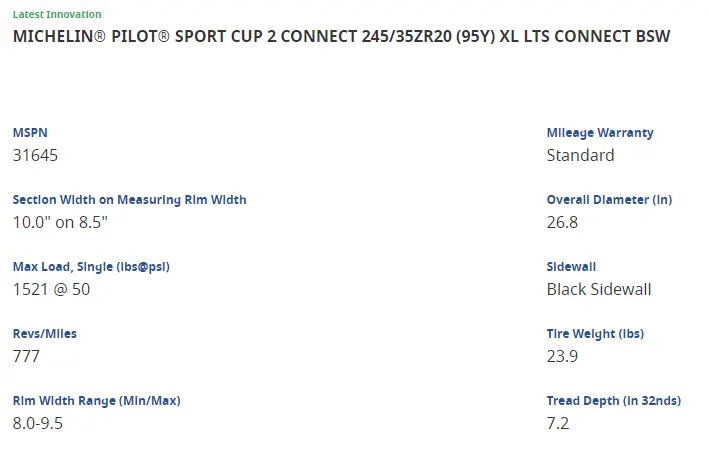Click the MSPN label
Screen dimensions: 709x454
coord(30,133)
